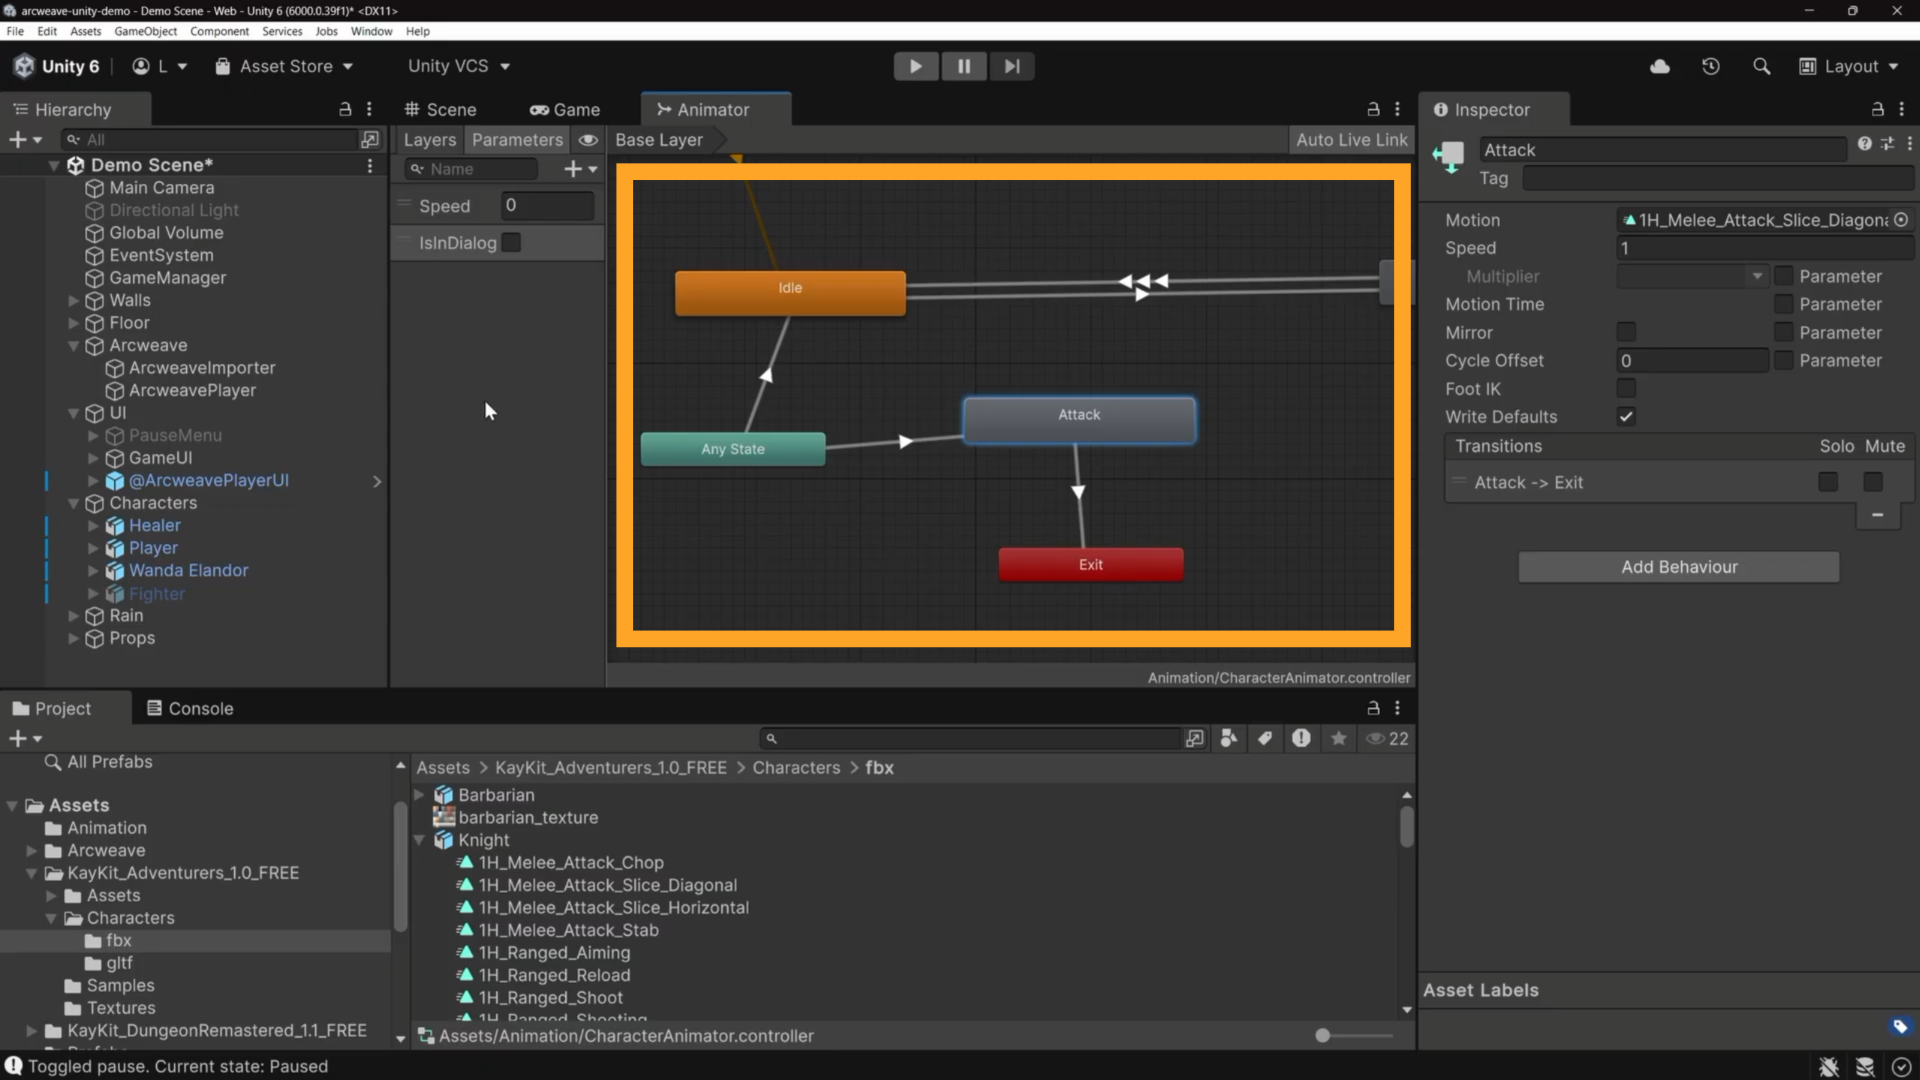
Task: Expand the Arcweave folder in Project tree
Action: click(31, 851)
